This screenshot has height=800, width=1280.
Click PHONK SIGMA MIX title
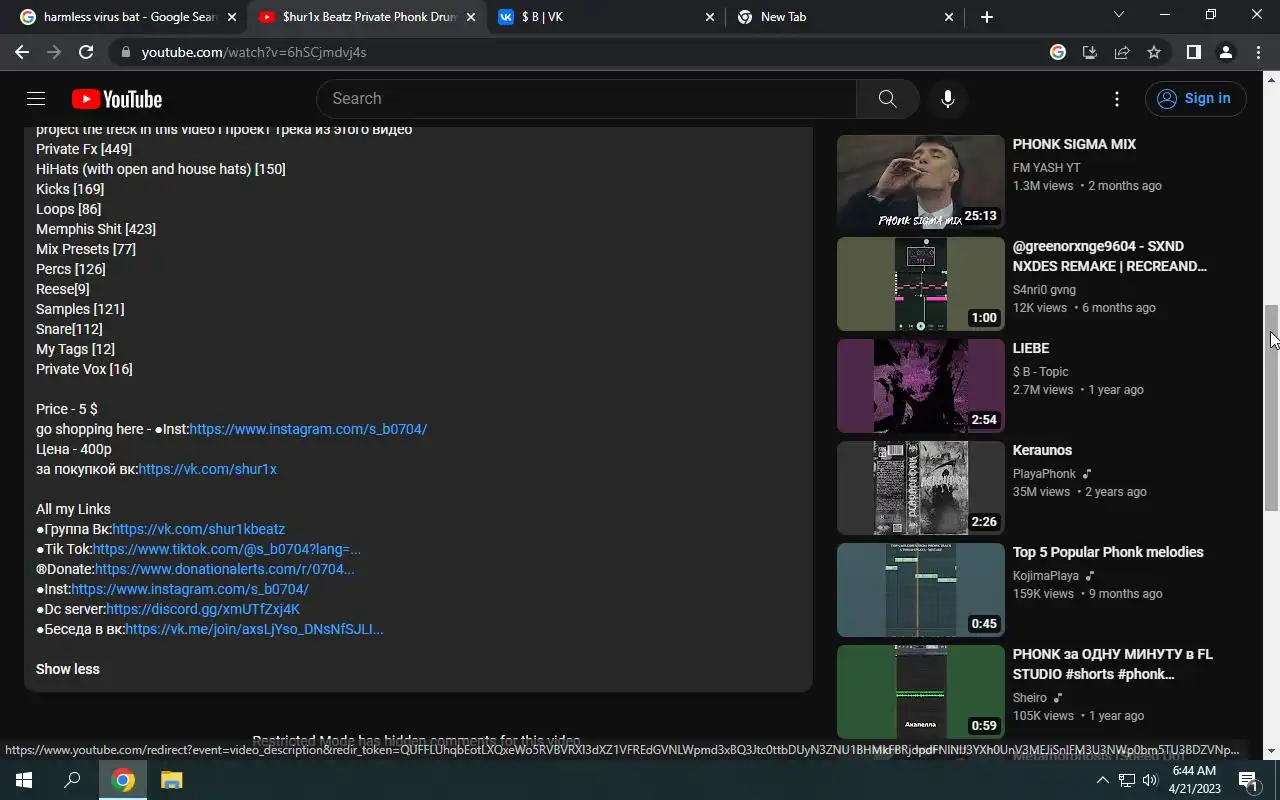(x=1074, y=144)
